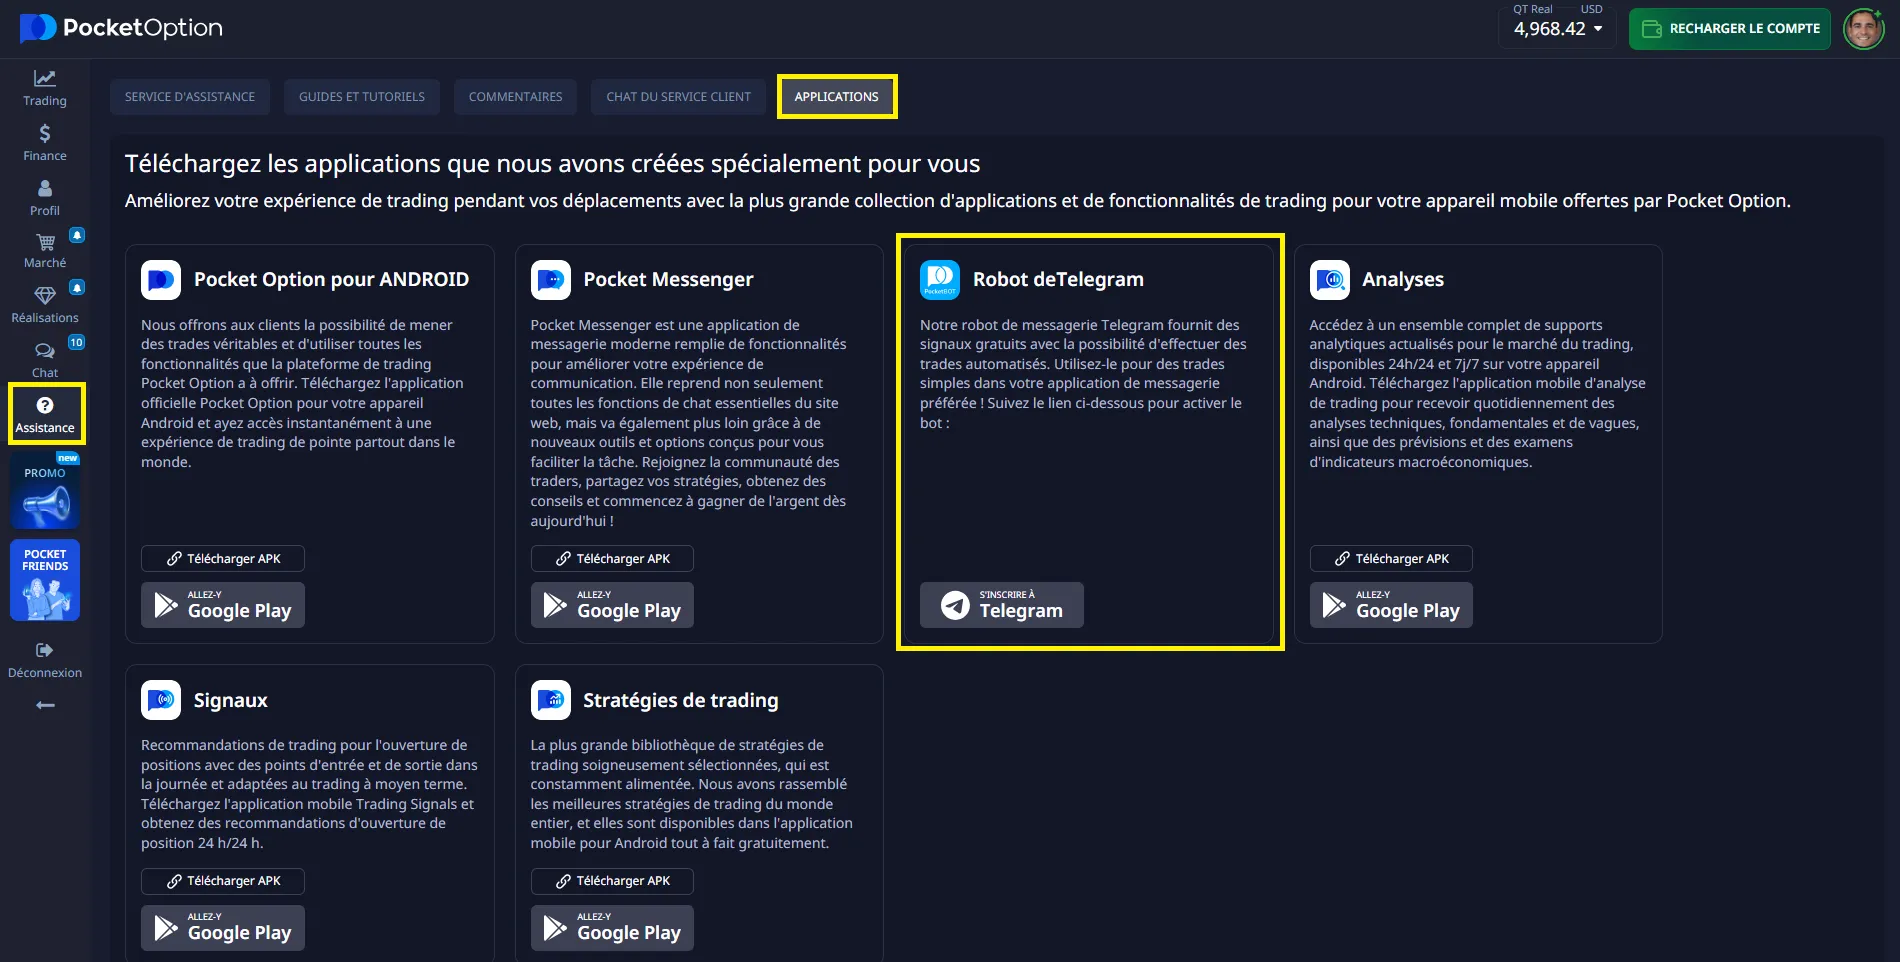Download APK for Pocket Messenger
This screenshot has width=1900, height=962.
pyautogui.click(x=612, y=559)
